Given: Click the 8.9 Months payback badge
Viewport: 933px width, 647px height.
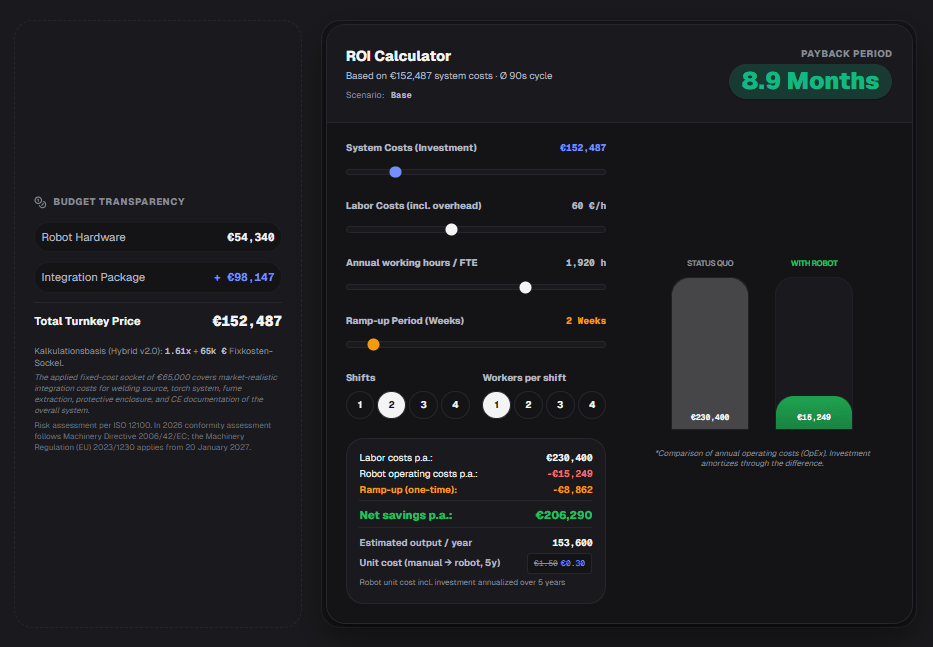Looking at the screenshot, I should pos(810,81).
